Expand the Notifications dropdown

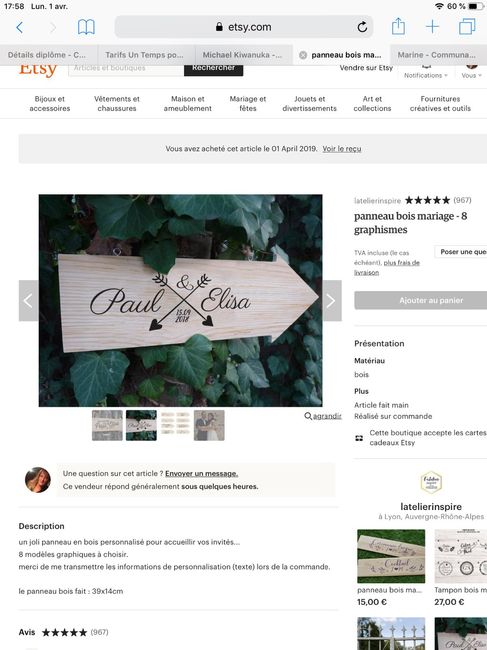click(x=426, y=75)
